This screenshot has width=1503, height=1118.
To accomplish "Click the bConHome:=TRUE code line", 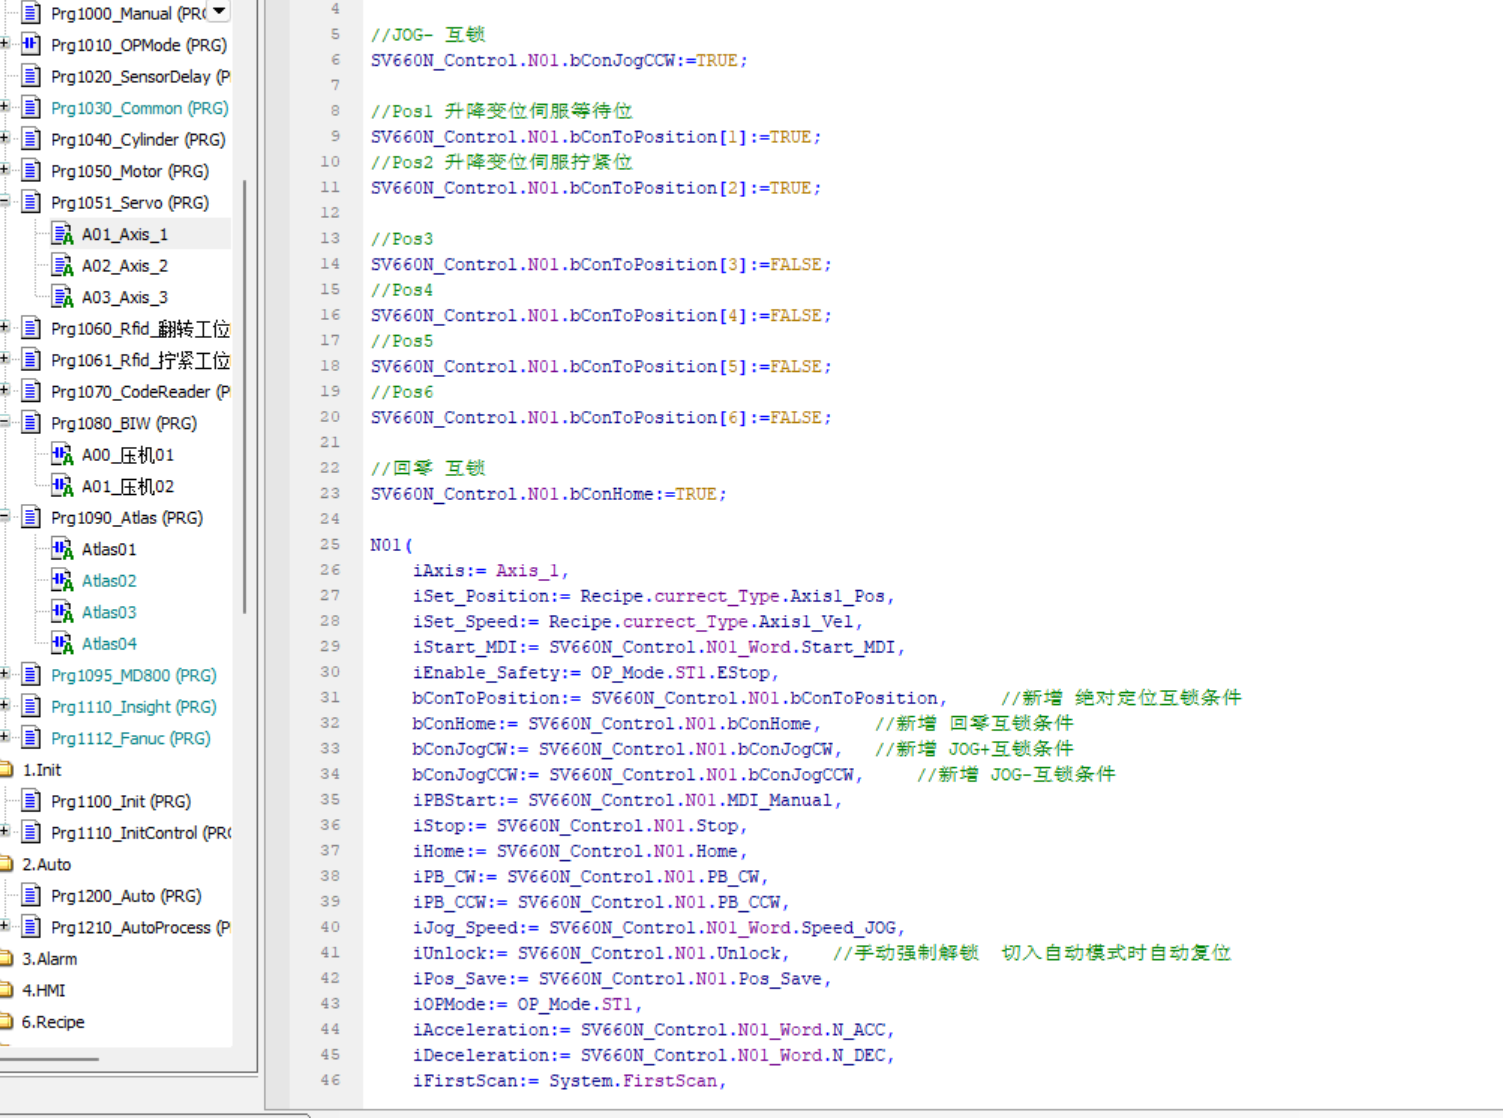I will [x=548, y=494].
